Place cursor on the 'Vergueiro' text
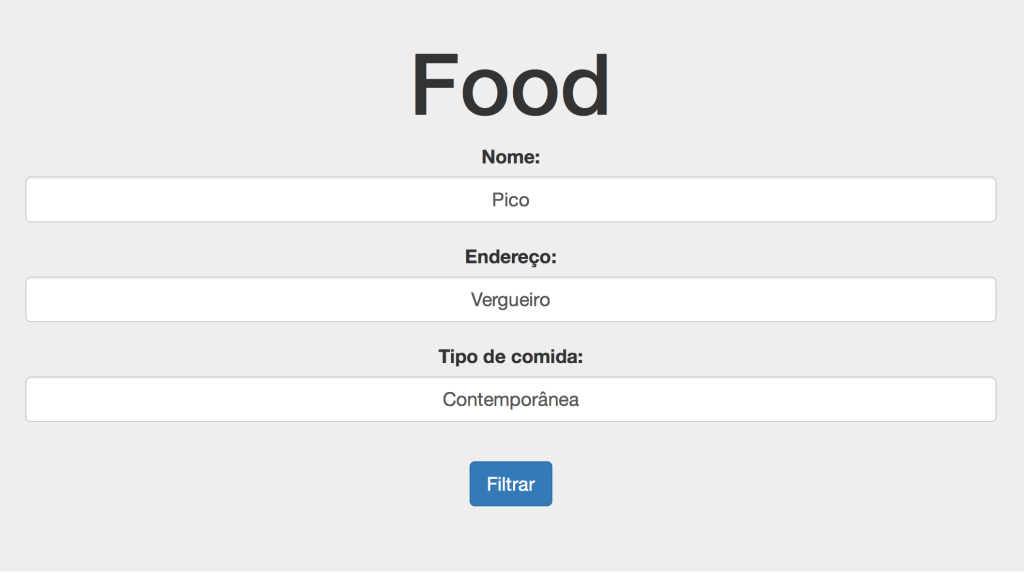This screenshot has height=573, width=1024. click(510, 300)
